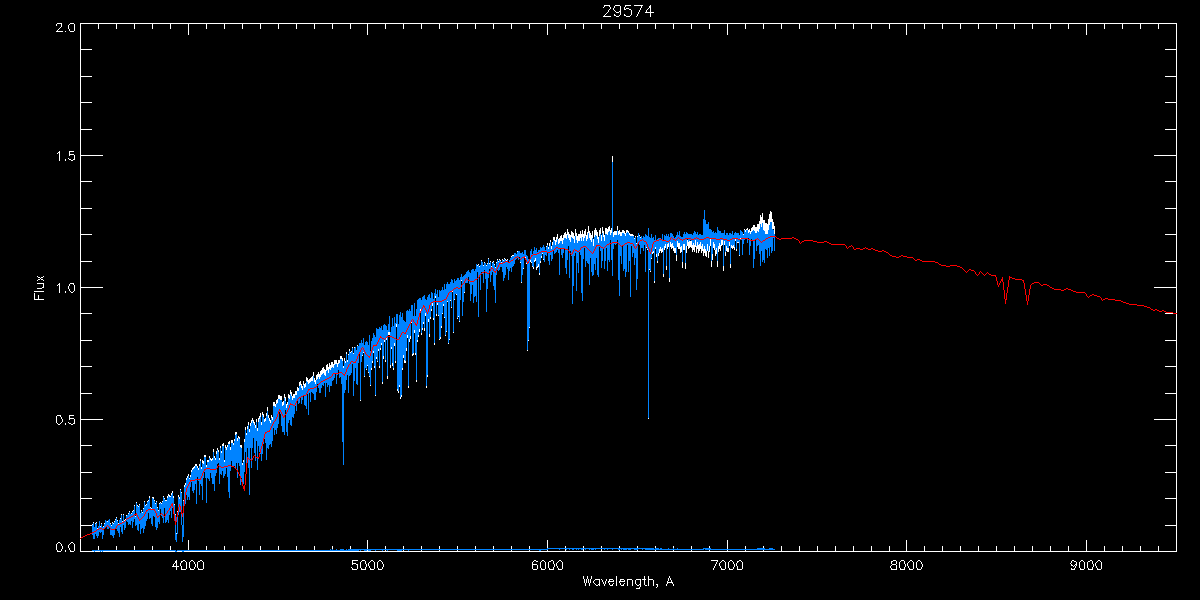
Task: Click the 1.0 flux tick label
Action: pos(65,288)
